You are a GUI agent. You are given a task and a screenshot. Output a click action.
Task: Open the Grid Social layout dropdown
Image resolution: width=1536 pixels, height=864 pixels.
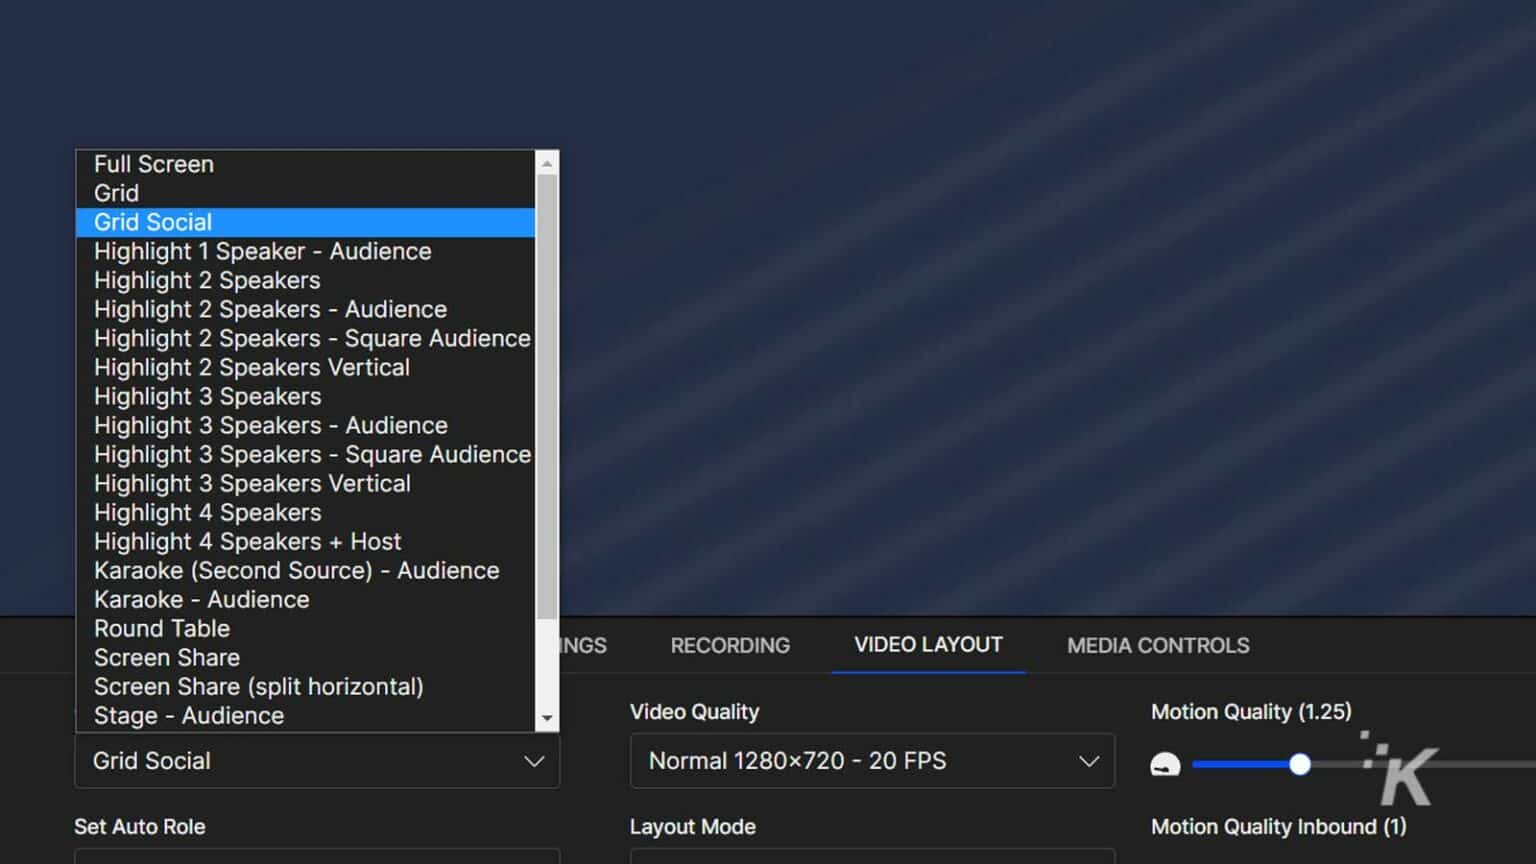[x=316, y=761]
